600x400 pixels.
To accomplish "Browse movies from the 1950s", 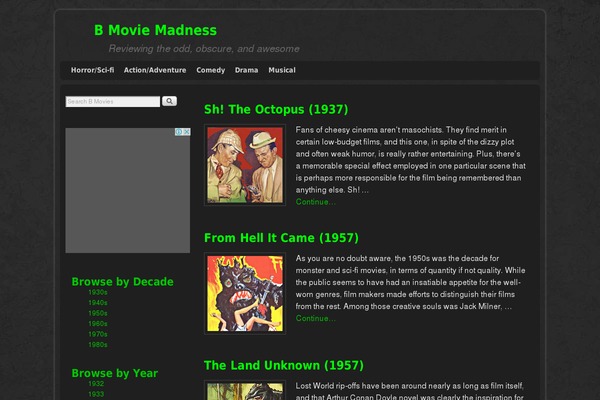I will 98,313.
